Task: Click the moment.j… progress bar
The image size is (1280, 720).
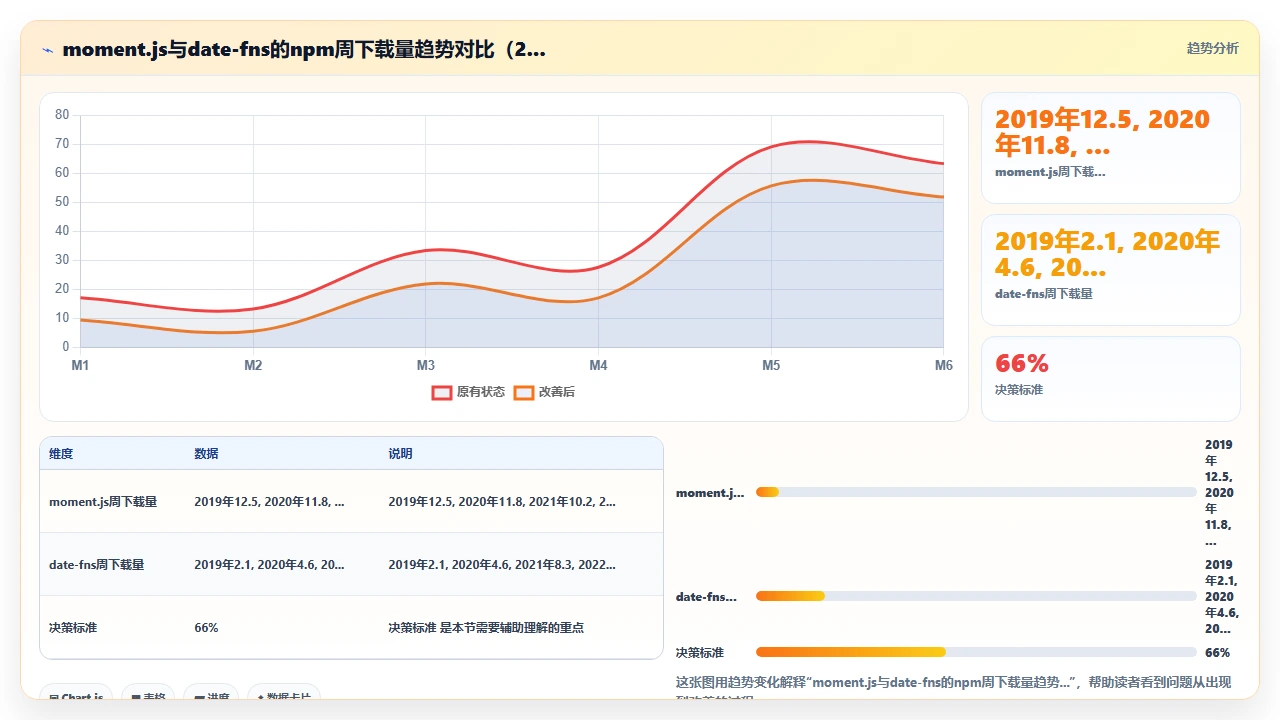Action: pyautogui.click(x=976, y=492)
